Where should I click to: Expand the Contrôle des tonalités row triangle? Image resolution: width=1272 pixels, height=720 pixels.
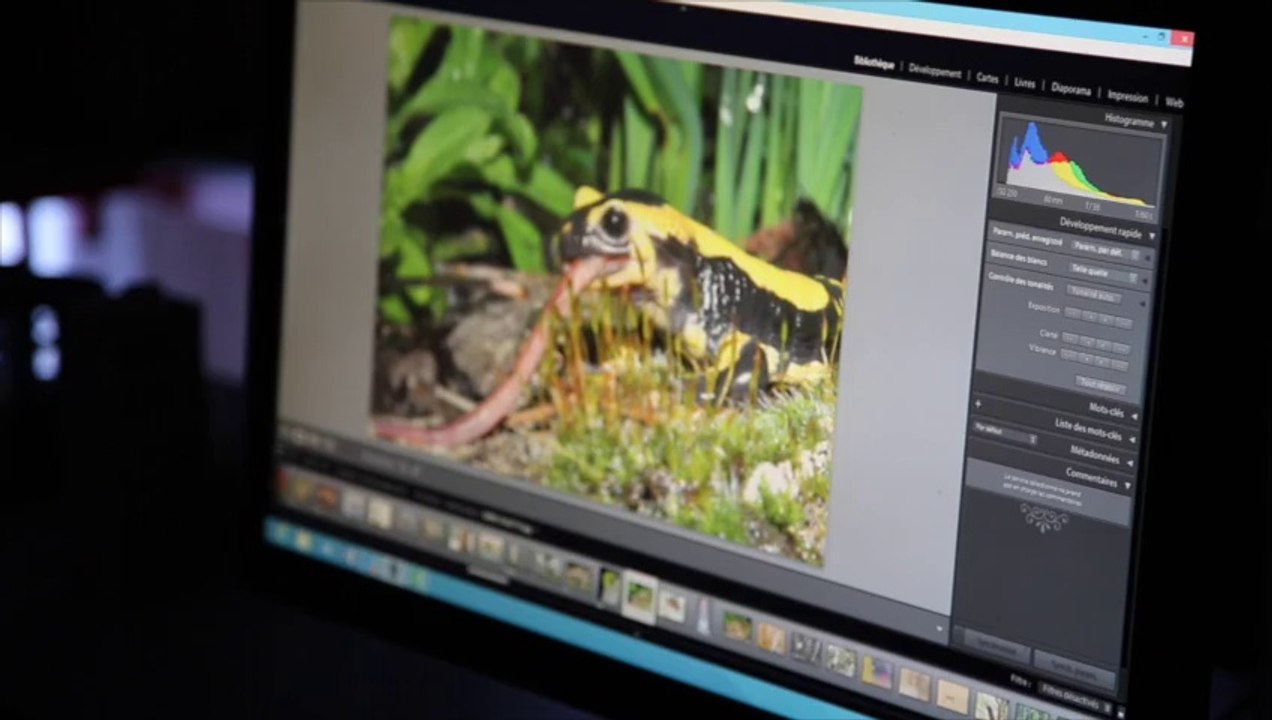1144,302
